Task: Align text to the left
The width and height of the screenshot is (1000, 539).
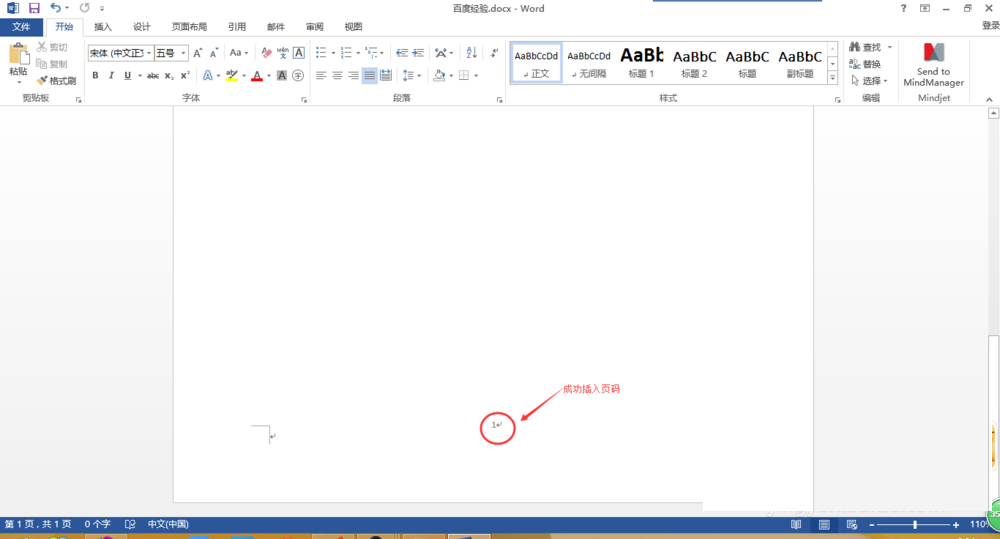Action: point(321,75)
